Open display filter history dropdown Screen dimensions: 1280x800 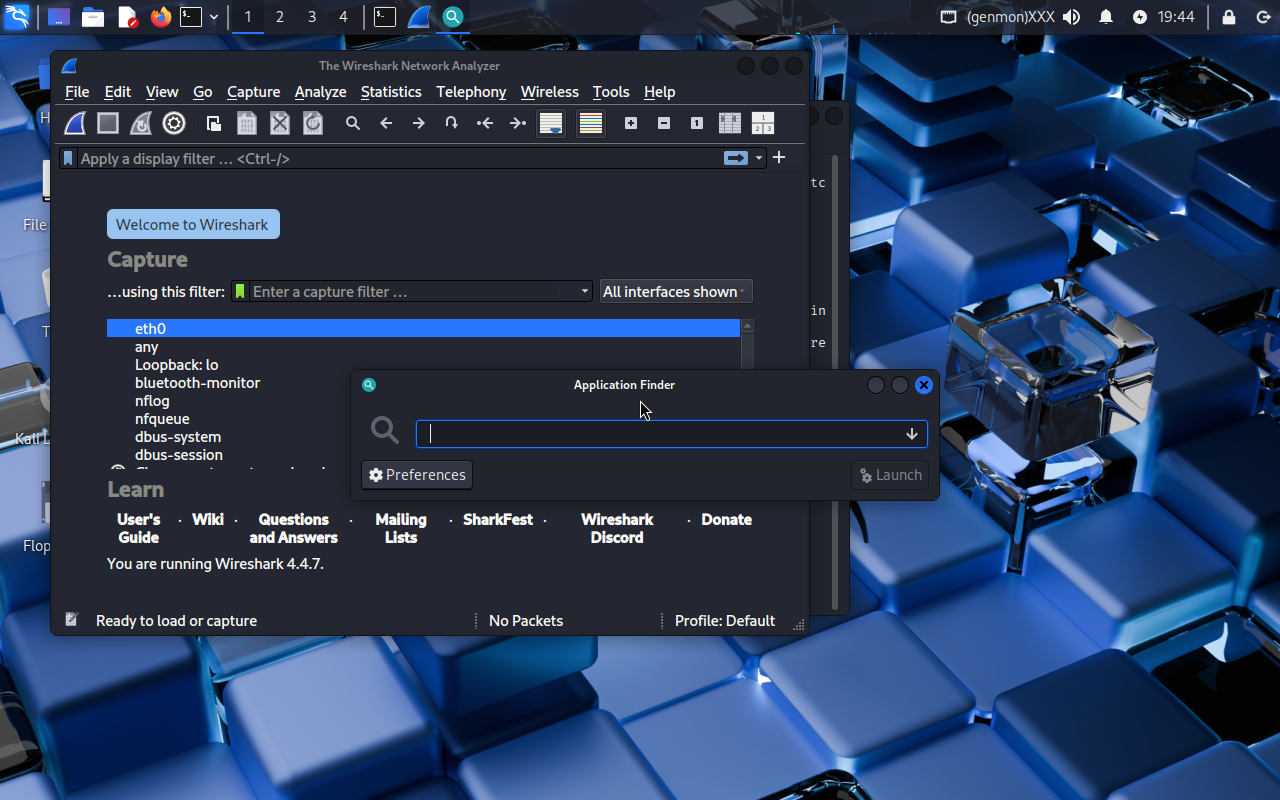click(x=759, y=158)
